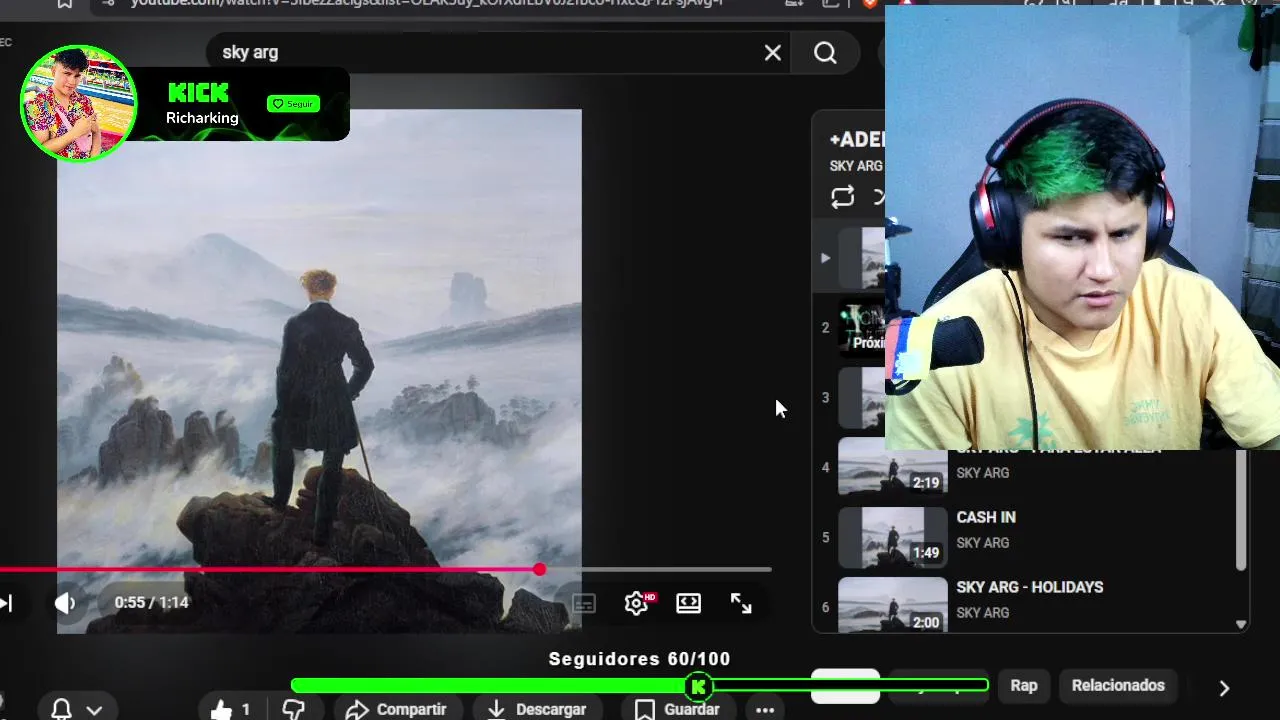Click the 2:00 HOLIDAYS thumbnail

[x=892, y=605]
